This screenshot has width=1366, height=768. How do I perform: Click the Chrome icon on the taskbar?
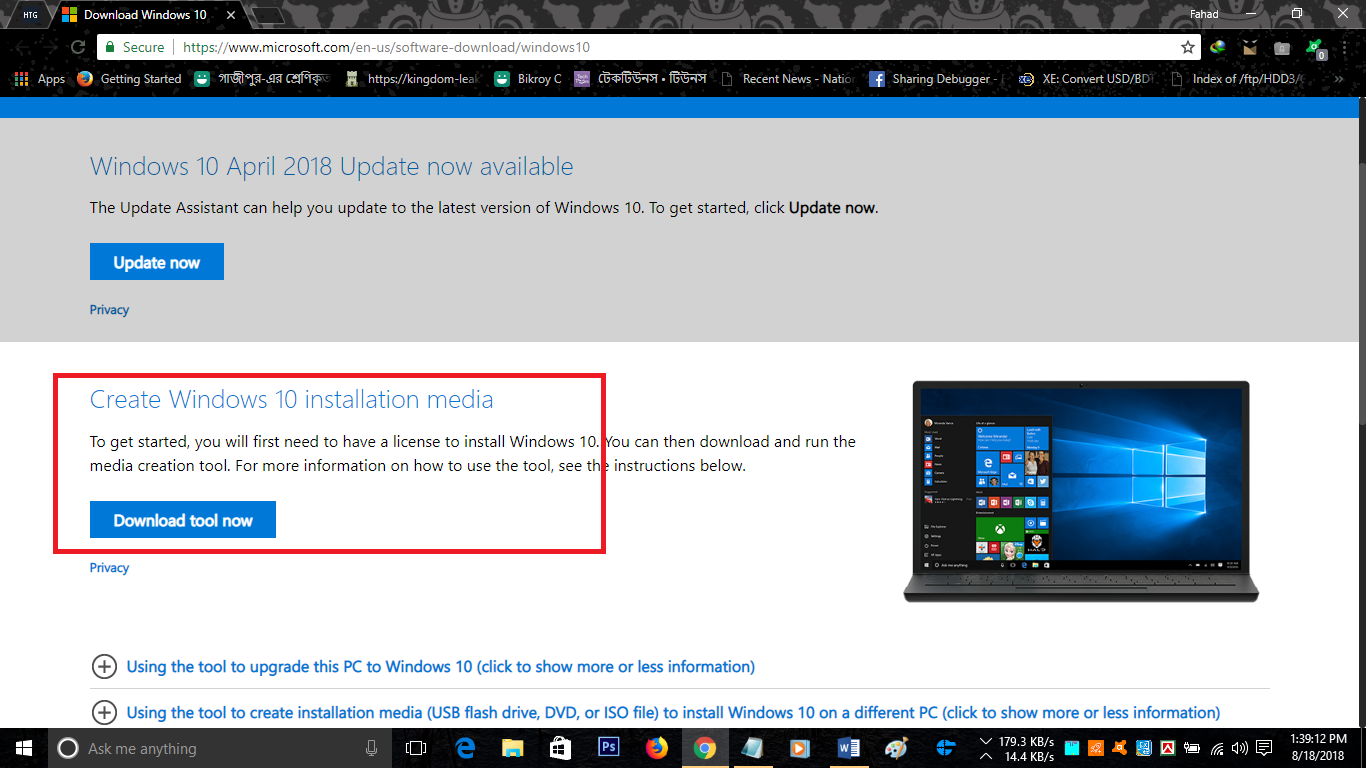click(705, 748)
